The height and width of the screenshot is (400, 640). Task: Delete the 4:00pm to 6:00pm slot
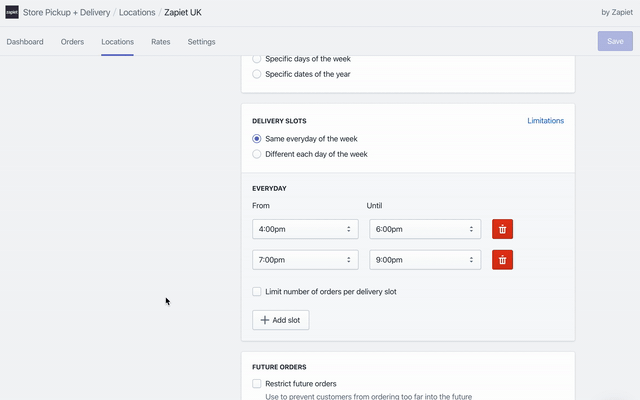point(502,229)
